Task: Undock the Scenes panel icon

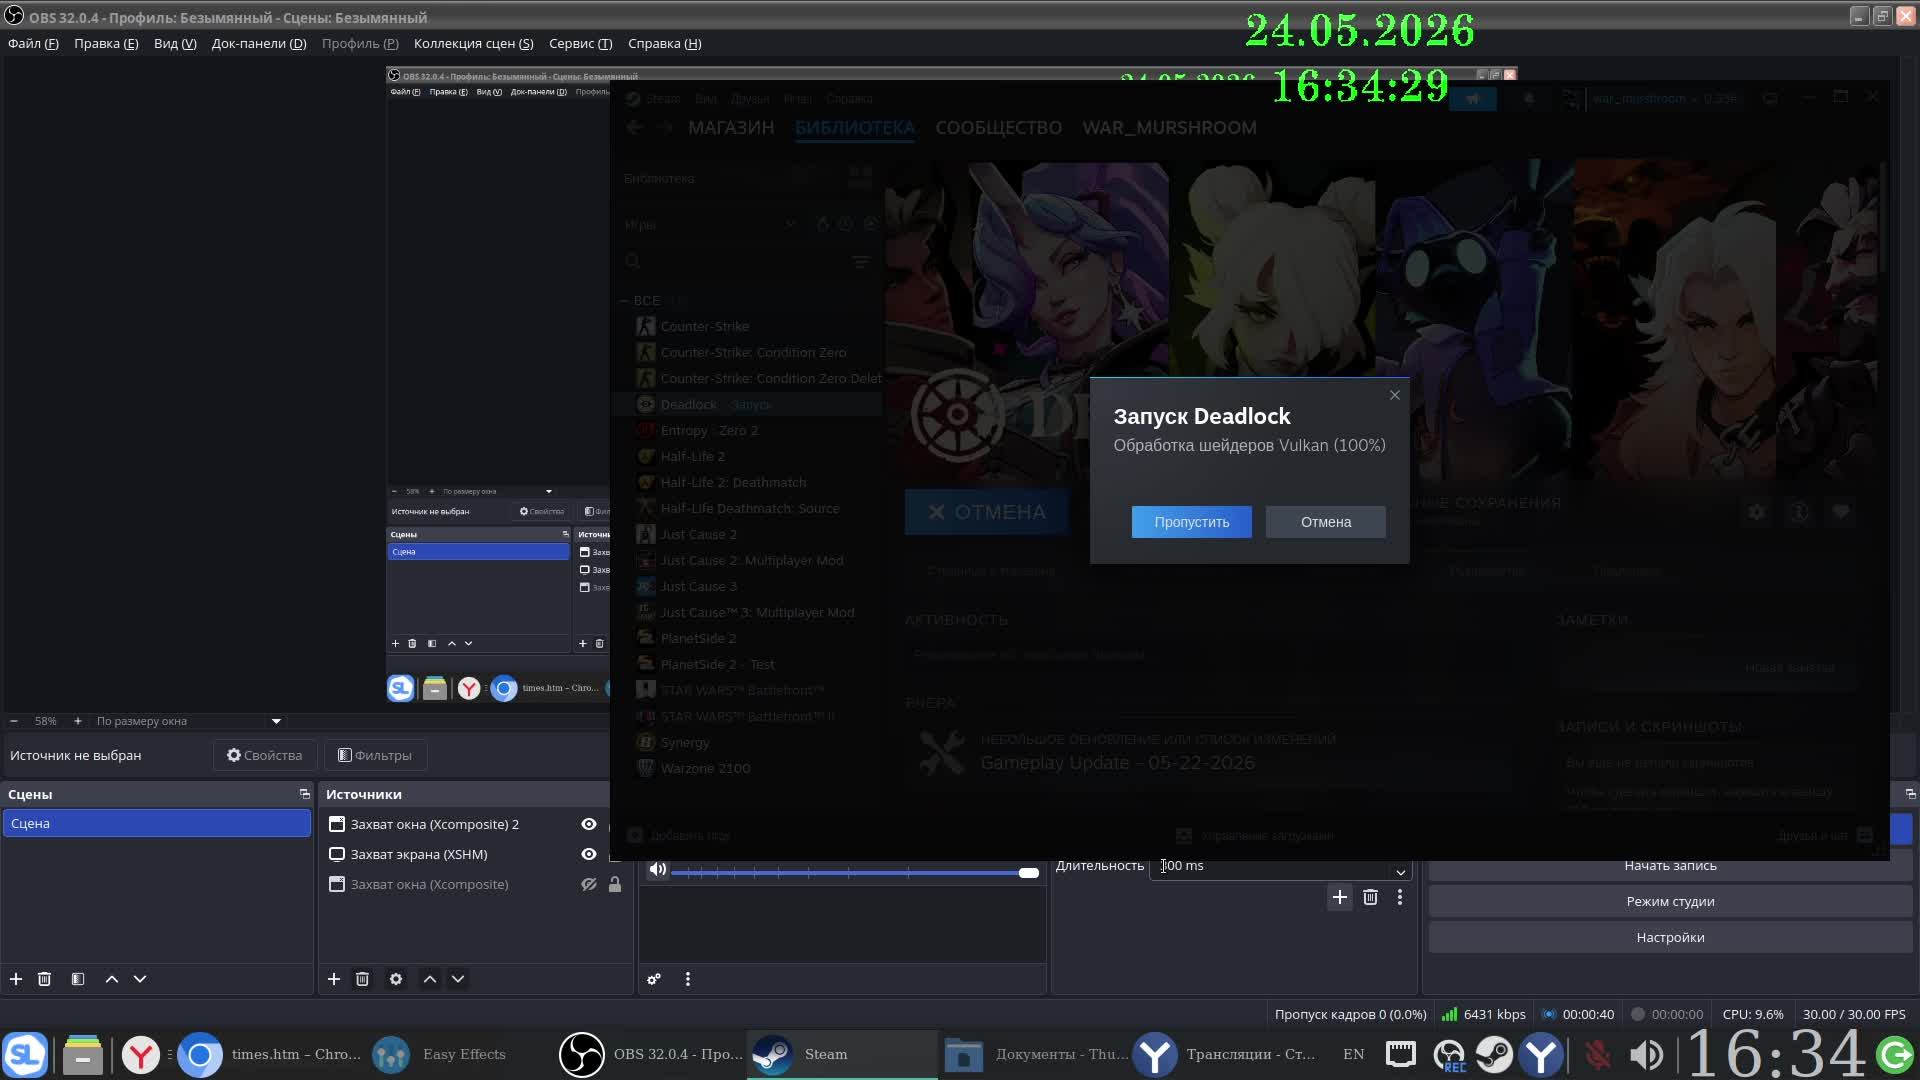Action: click(305, 794)
